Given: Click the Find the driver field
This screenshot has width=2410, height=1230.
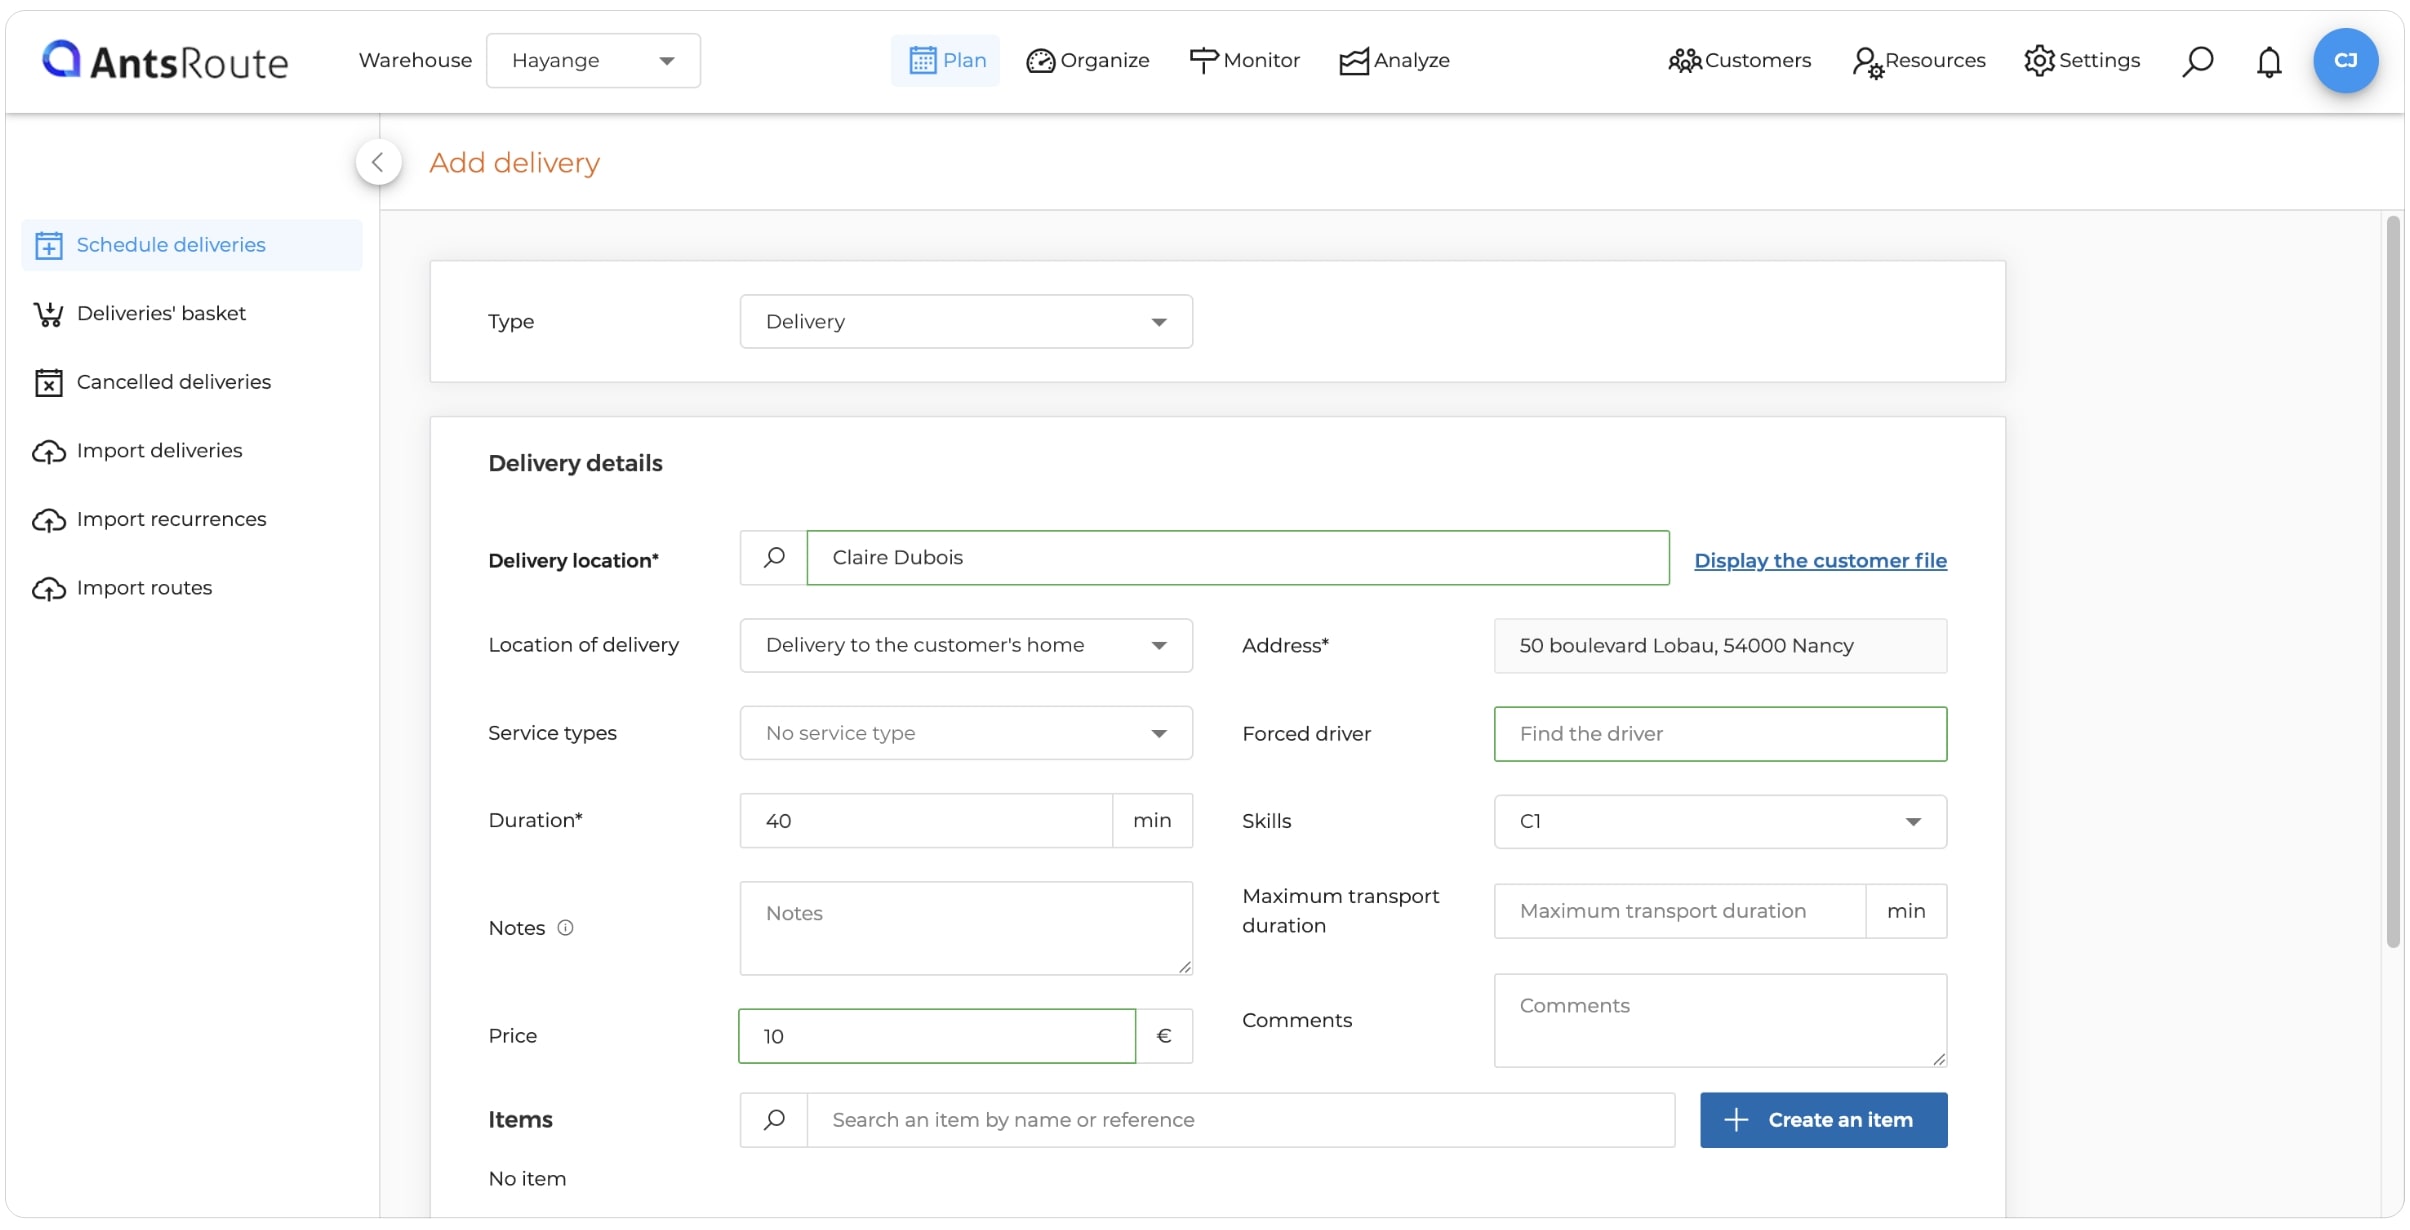Looking at the screenshot, I should tap(1720, 733).
